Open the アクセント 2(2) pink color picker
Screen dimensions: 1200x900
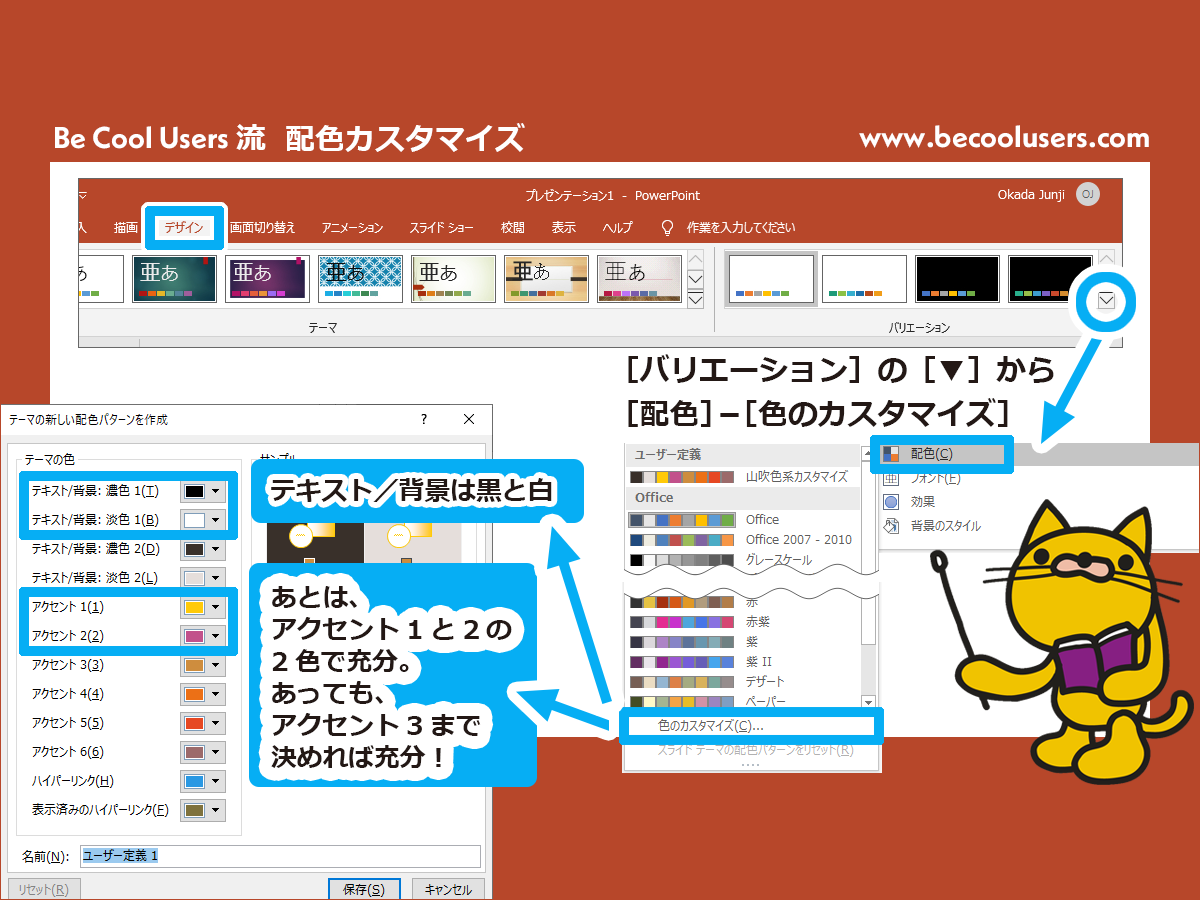204,636
